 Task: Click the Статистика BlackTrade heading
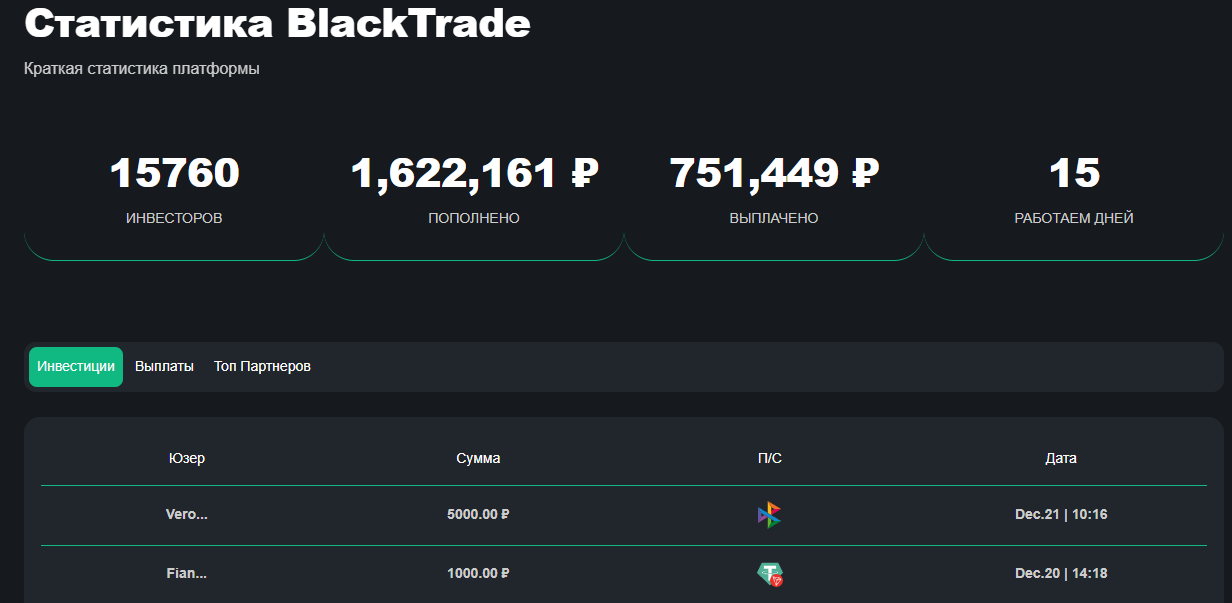[277, 24]
